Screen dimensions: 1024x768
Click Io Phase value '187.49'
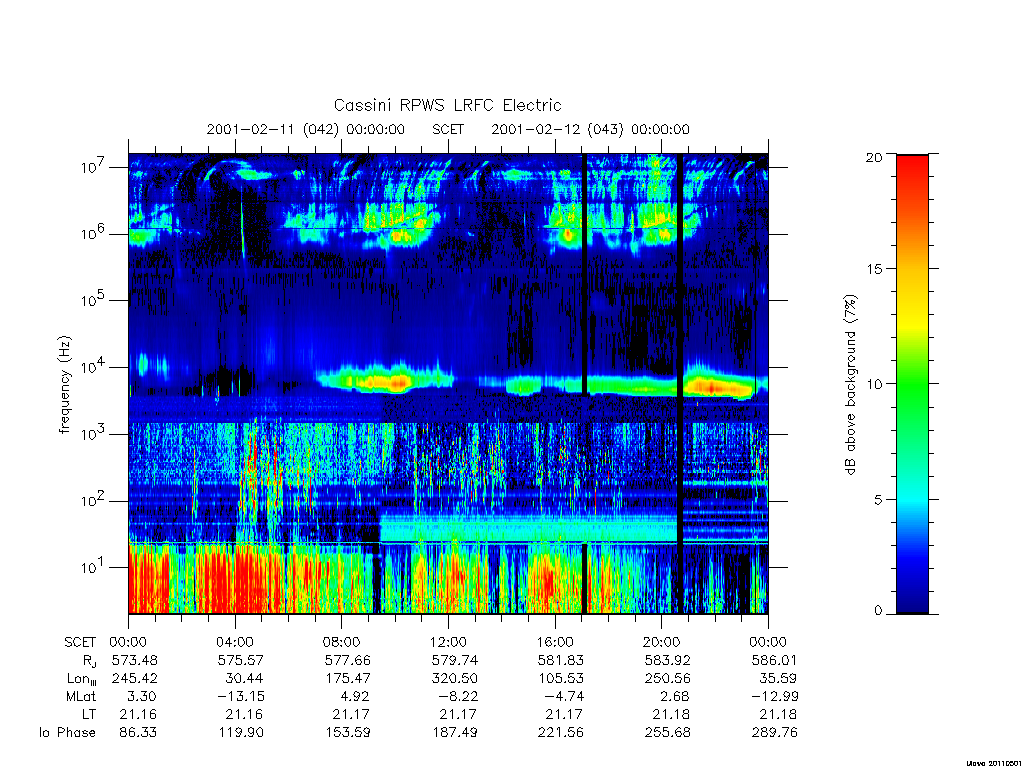455,733
